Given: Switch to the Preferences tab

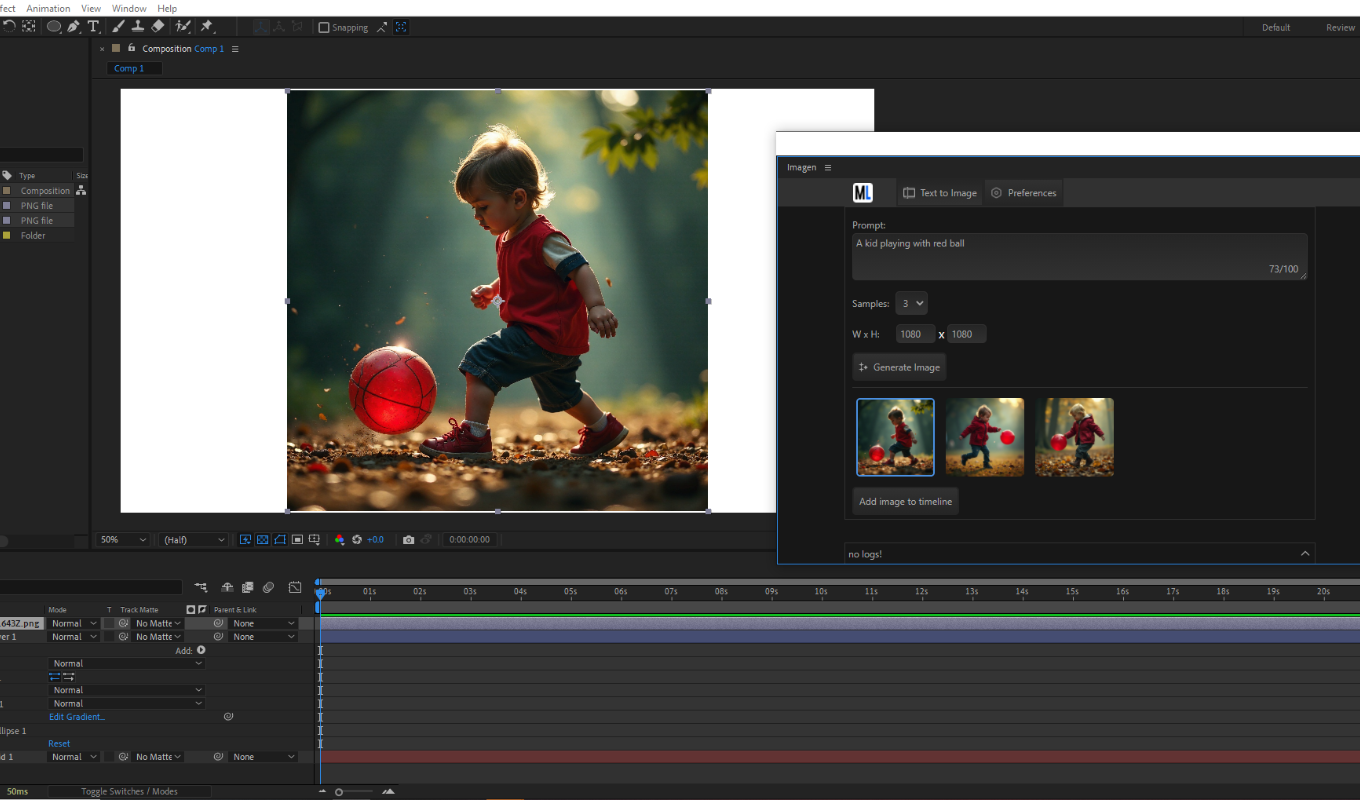Looking at the screenshot, I should (x=1023, y=192).
